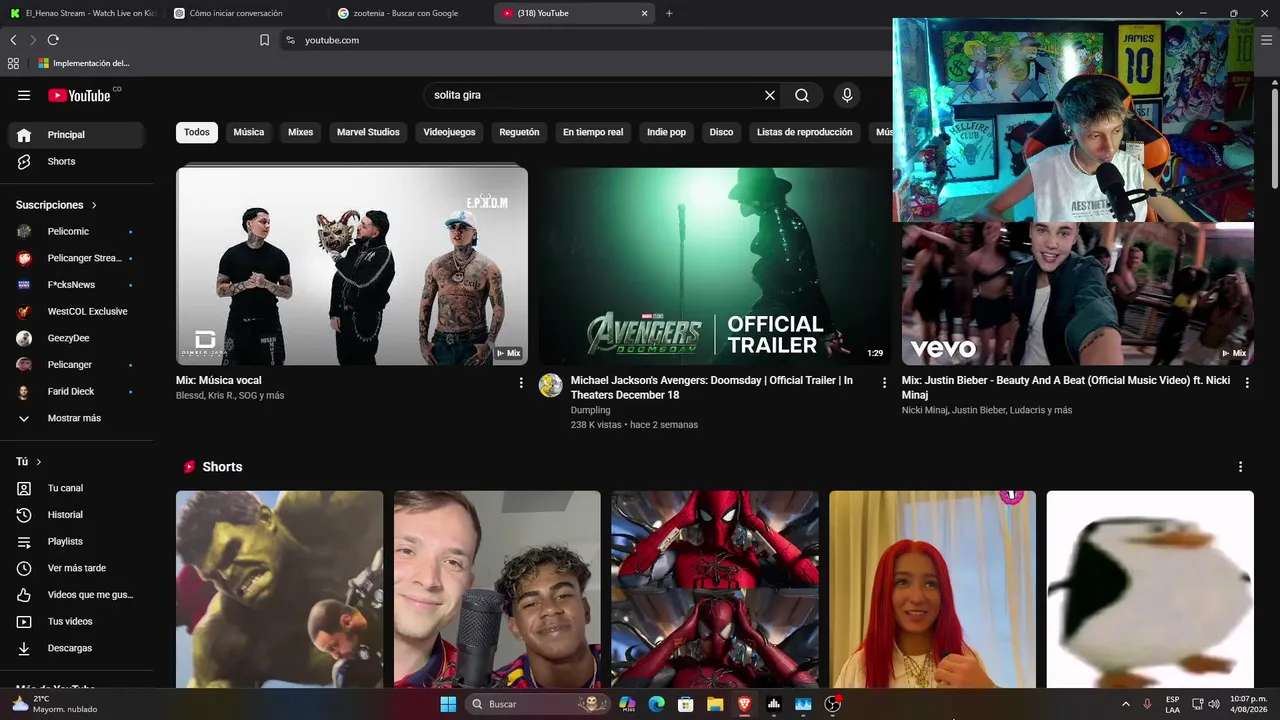Select the Marvel Studios filter chip
This screenshot has width=1280, height=720.
coord(368,132)
